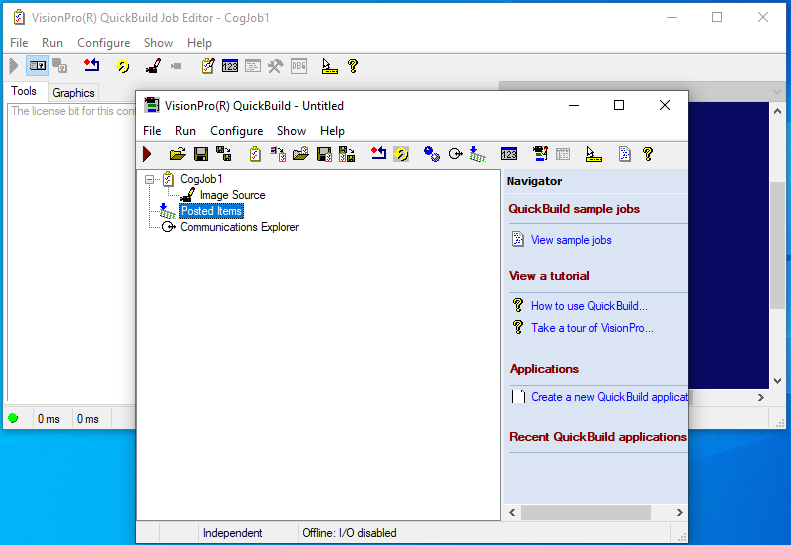Switch to Graphics tab in Job Editor
The height and width of the screenshot is (545, 791).
(73, 93)
